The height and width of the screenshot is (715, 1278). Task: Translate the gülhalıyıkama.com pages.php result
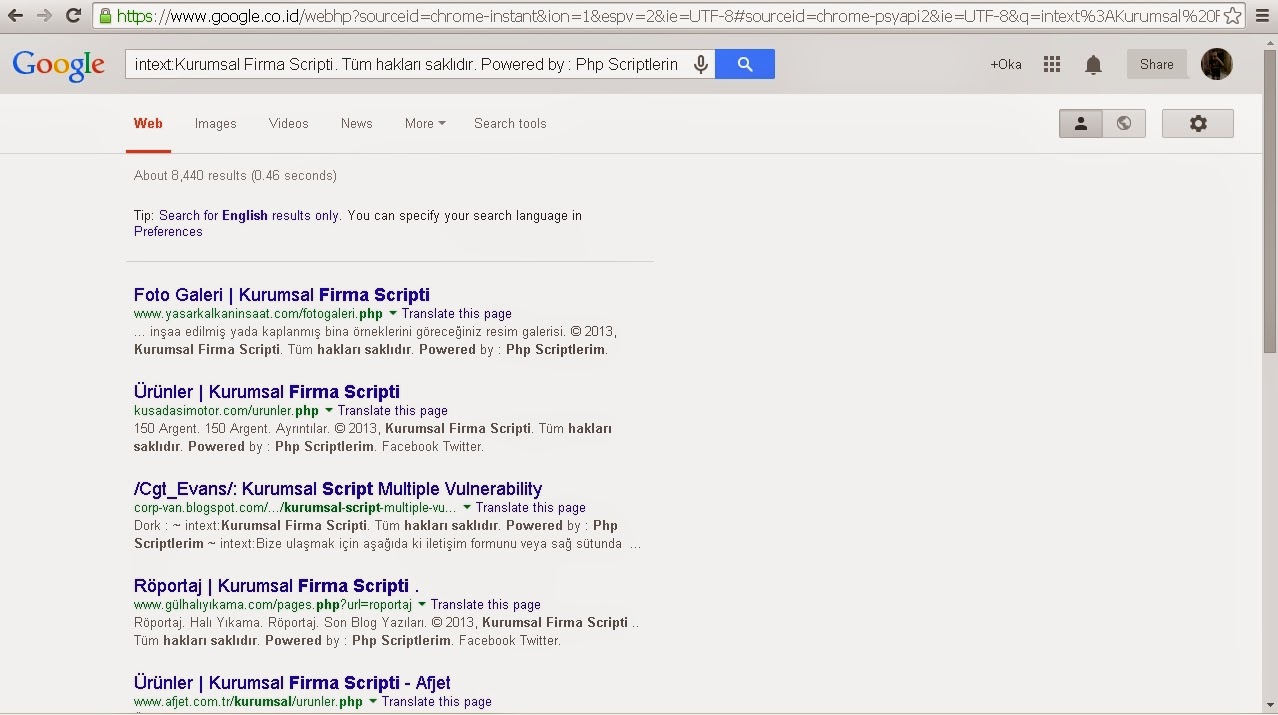coord(486,604)
